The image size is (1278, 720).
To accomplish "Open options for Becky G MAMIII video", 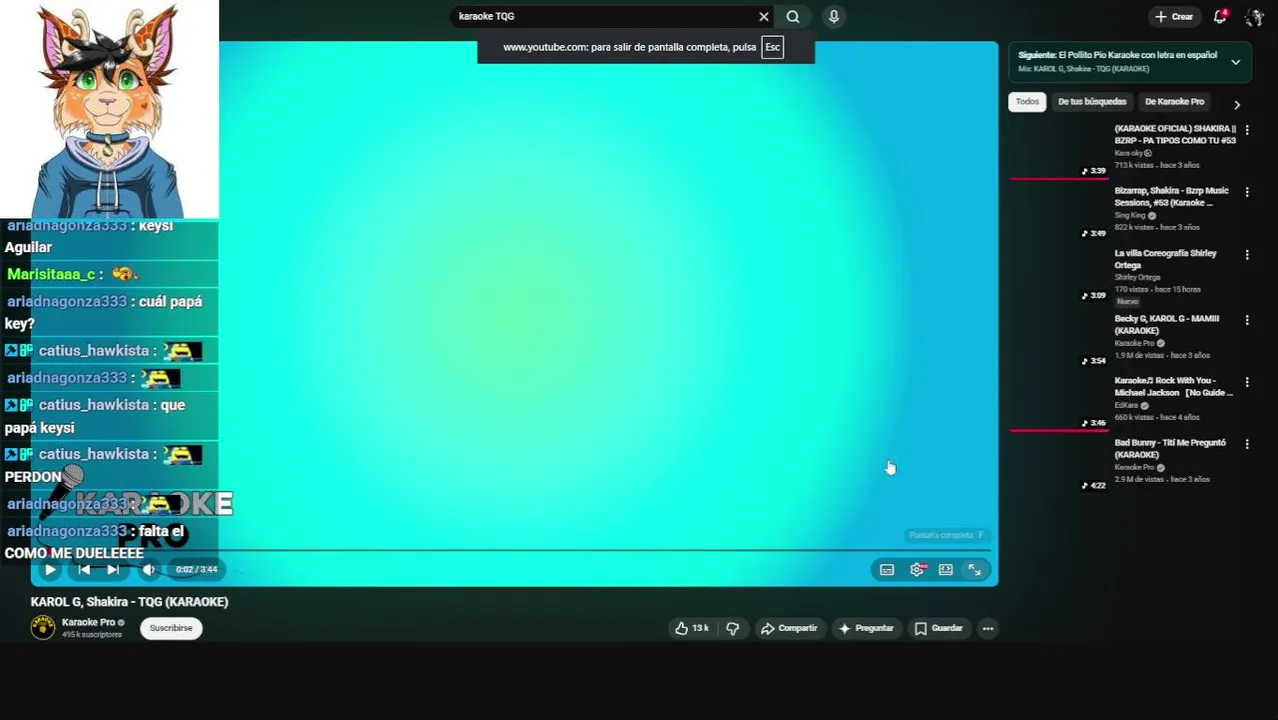I will point(1247,320).
